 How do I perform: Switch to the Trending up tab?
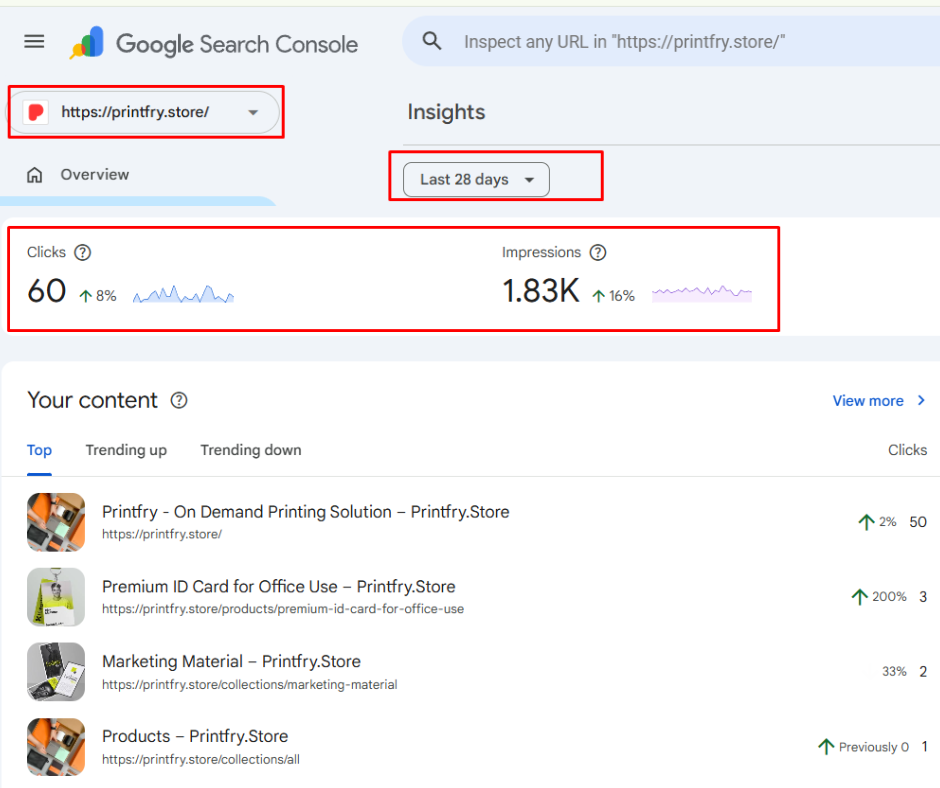tap(126, 450)
